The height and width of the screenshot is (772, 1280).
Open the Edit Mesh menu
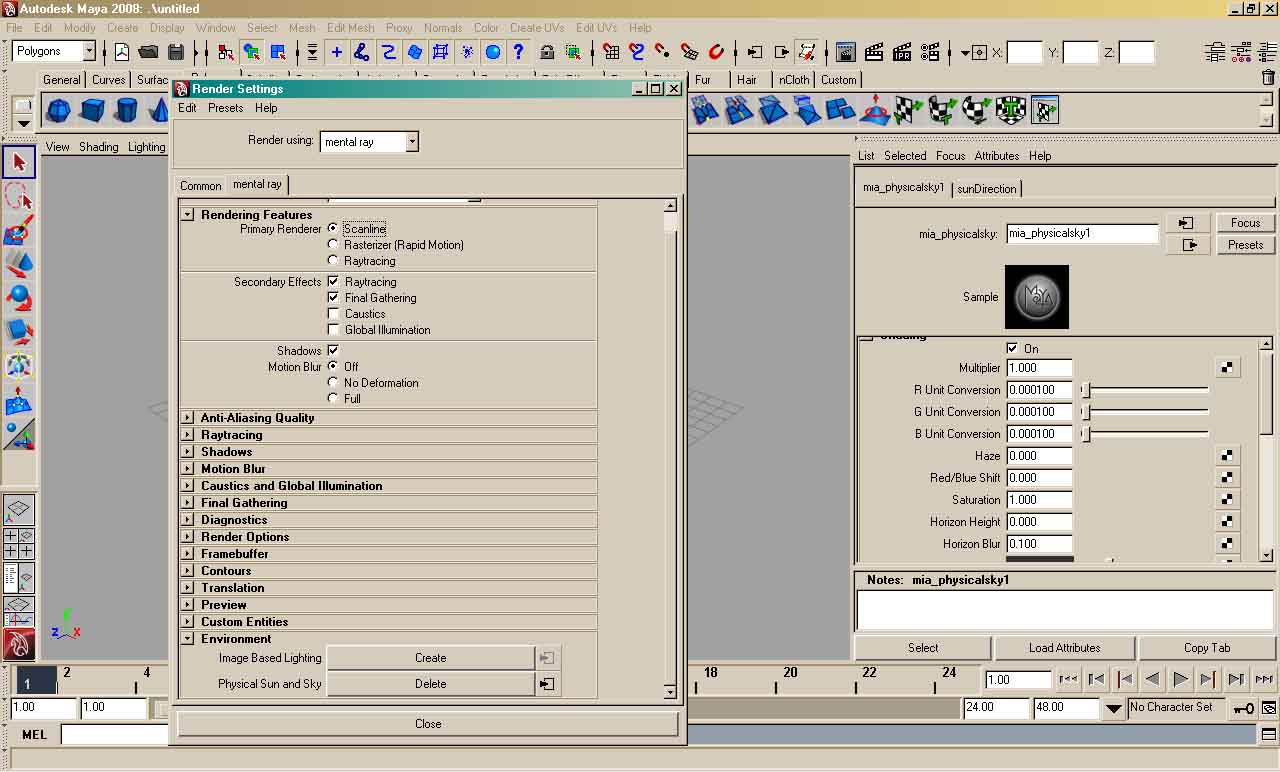350,28
